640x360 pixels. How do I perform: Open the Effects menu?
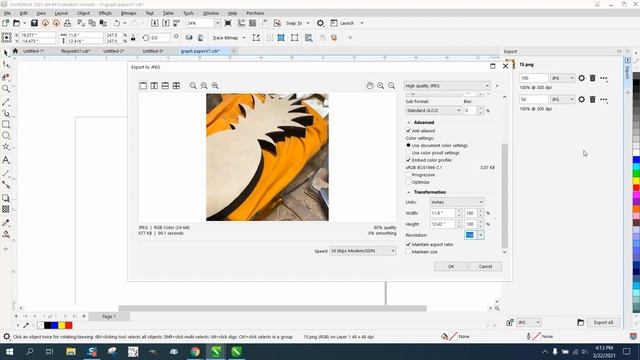click(105, 13)
